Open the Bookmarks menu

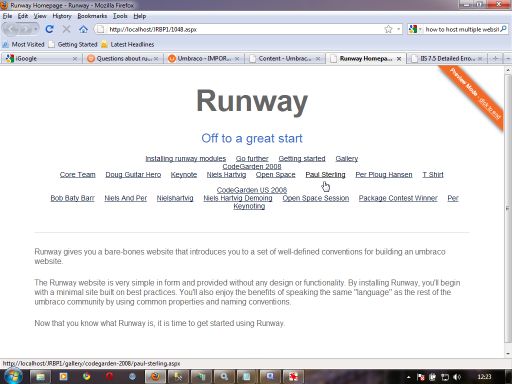click(92, 16)
